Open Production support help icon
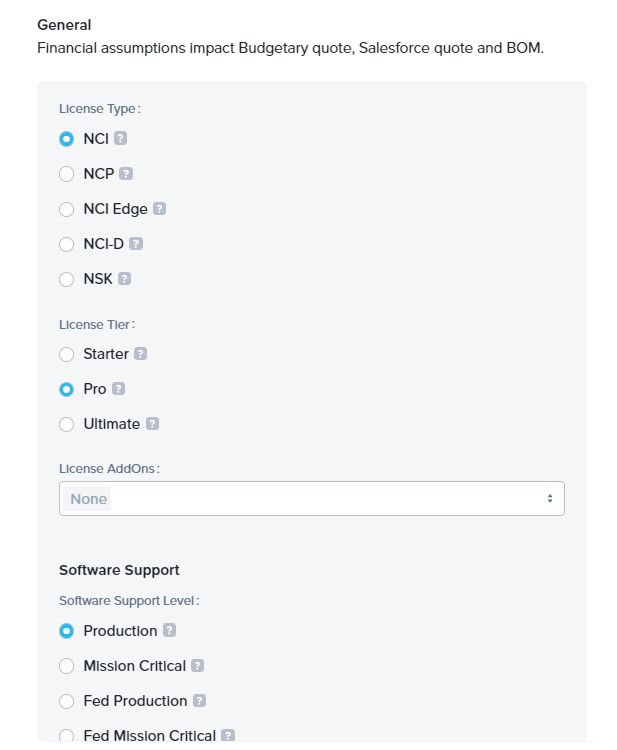617x750 pixels. pos(170,631)
